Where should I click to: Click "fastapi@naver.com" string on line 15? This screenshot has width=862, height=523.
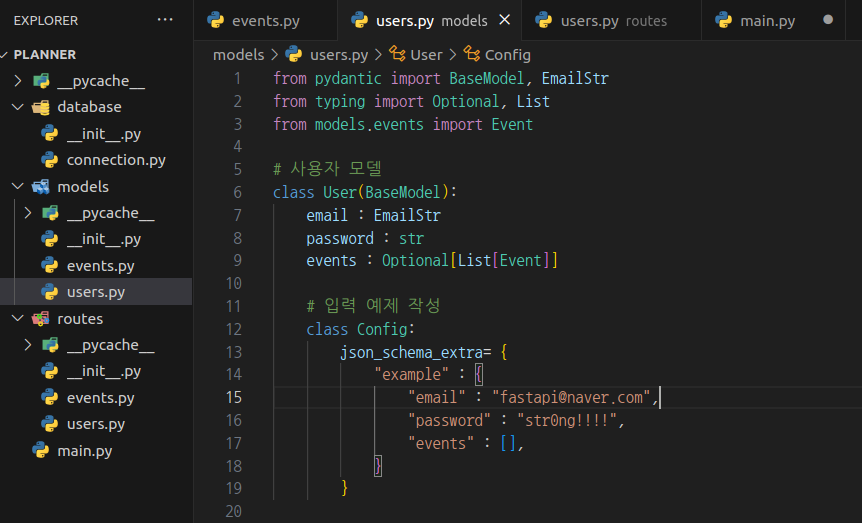coord(571,398)
